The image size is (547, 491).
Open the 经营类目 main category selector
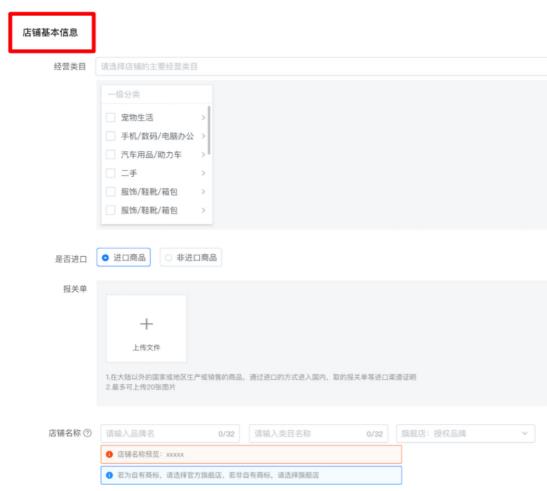point(321,66)
